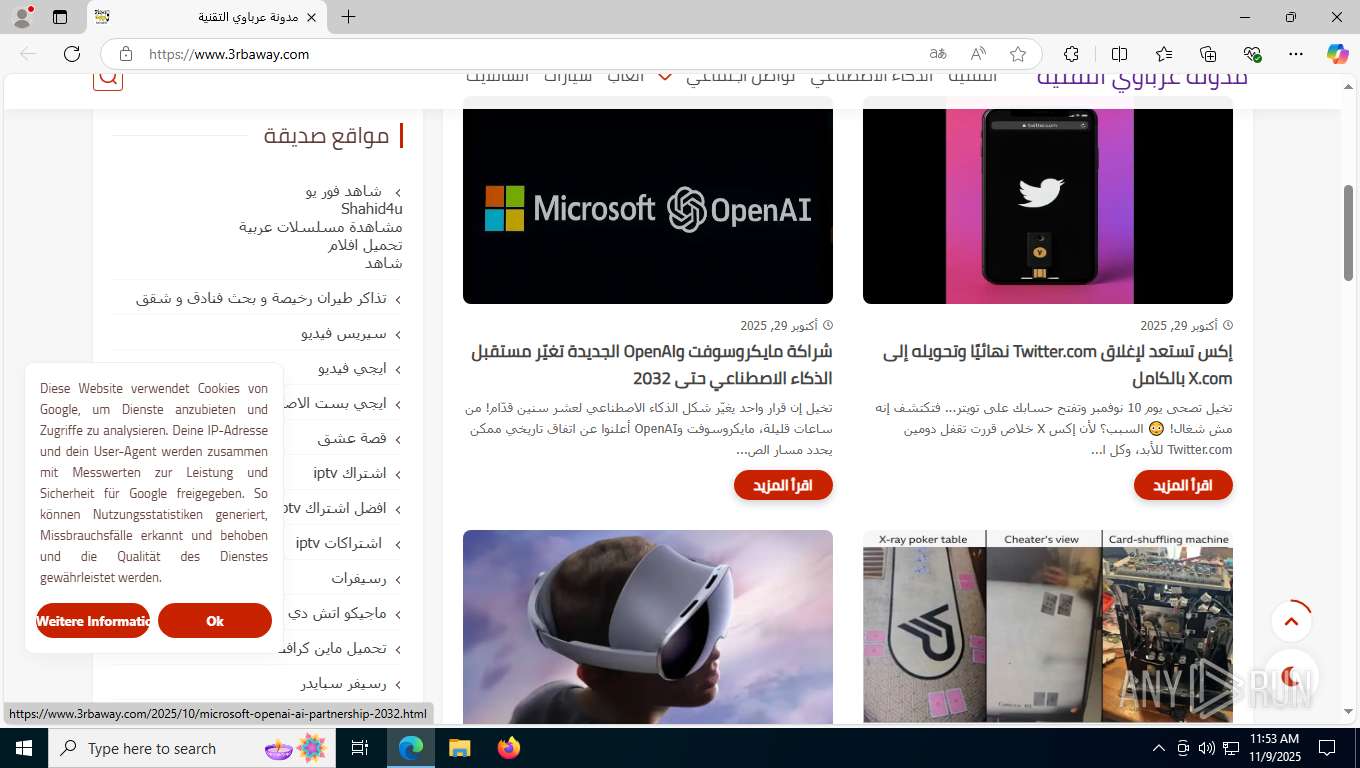Click Weitere Informationen cookie button
Screen dimensions: 1360x768
point(93,620)
